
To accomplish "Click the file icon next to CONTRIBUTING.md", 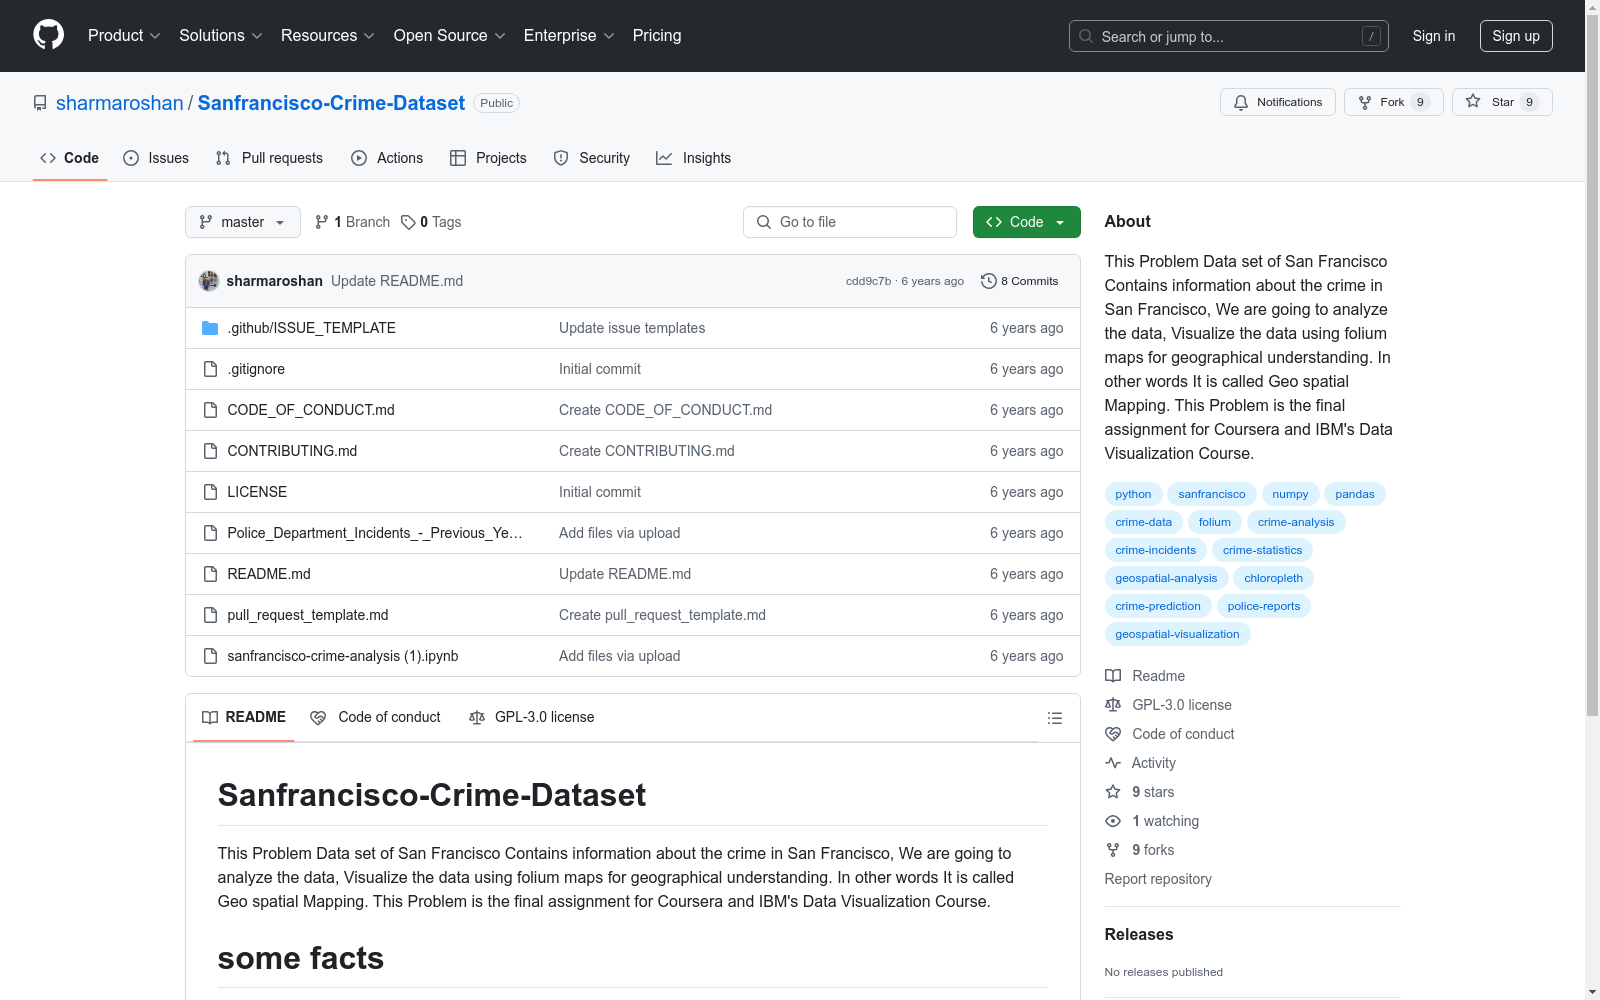I will [210, 451].
